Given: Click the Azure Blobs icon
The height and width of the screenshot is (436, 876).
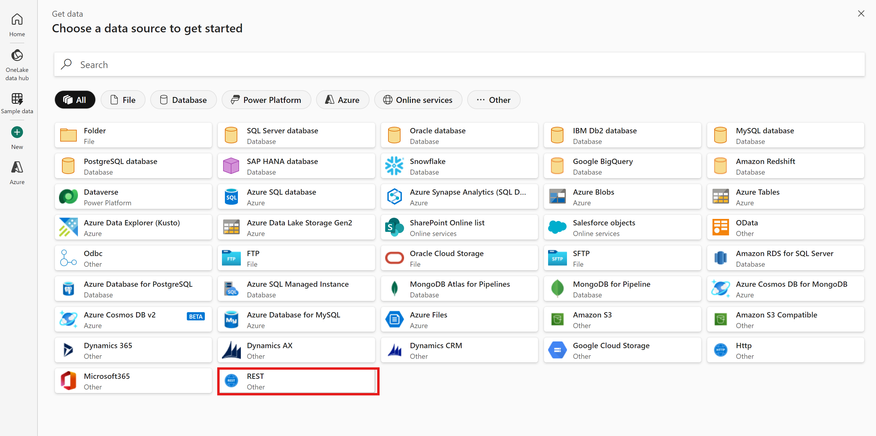Looking at the screenshot, I should click(557, 196).
